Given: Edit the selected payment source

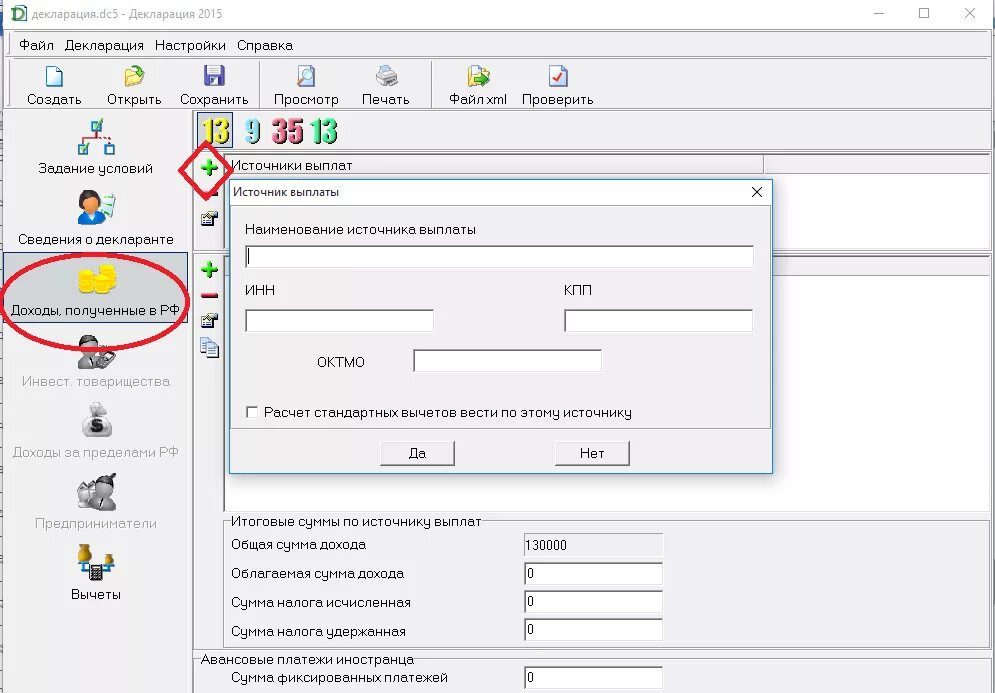Looking at the screenshot, I should click(209, 219).
